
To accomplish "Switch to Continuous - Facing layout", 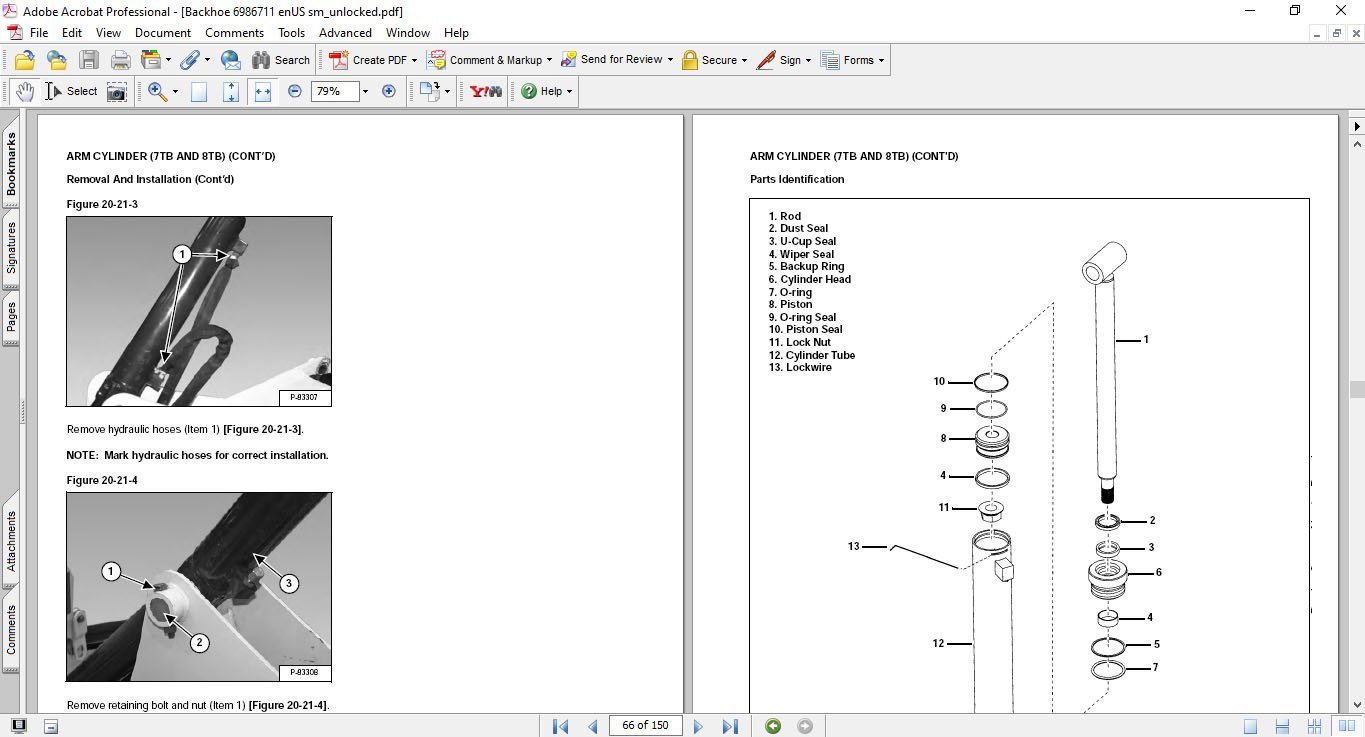I will [1314, 727].
